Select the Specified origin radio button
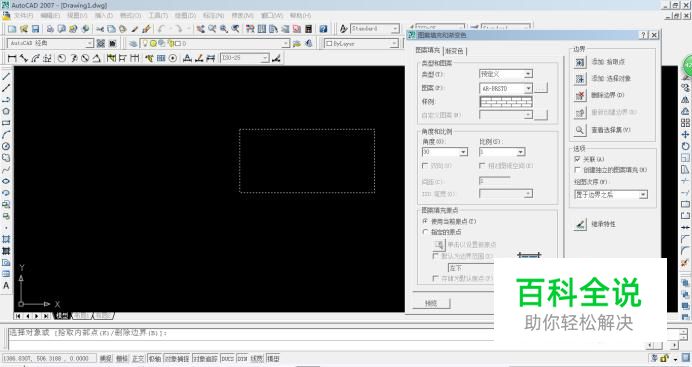The image size is (692, 367). point(425,232)
